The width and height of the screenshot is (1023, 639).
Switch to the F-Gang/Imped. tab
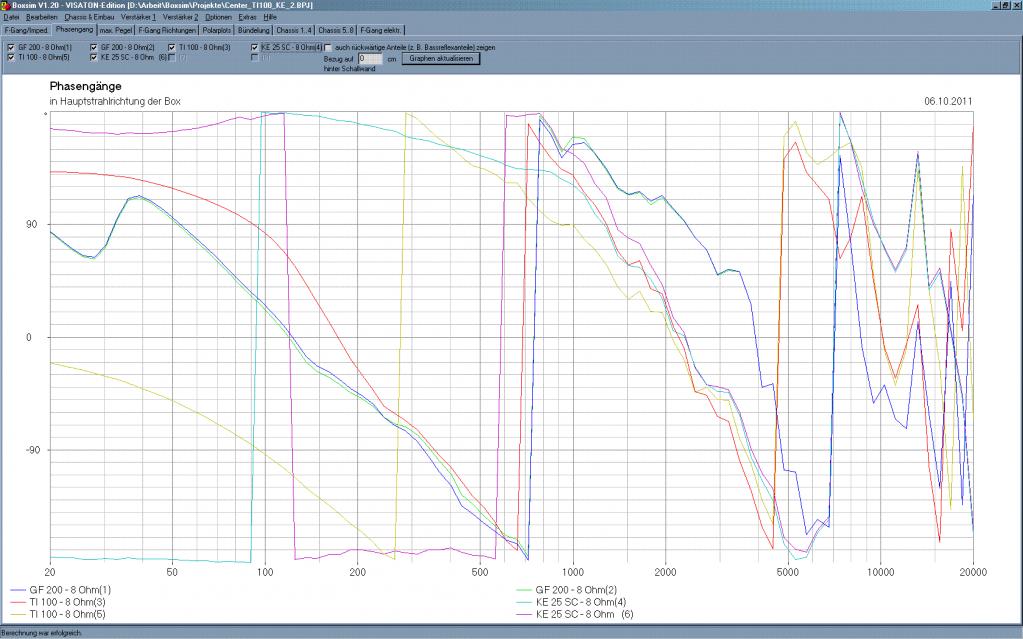click(26, 31)
